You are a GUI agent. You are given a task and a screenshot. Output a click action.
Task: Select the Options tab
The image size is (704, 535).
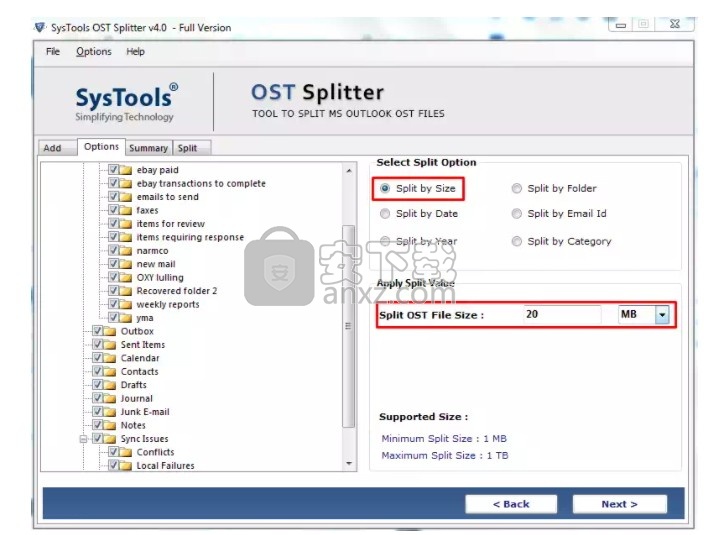point(101,147)
